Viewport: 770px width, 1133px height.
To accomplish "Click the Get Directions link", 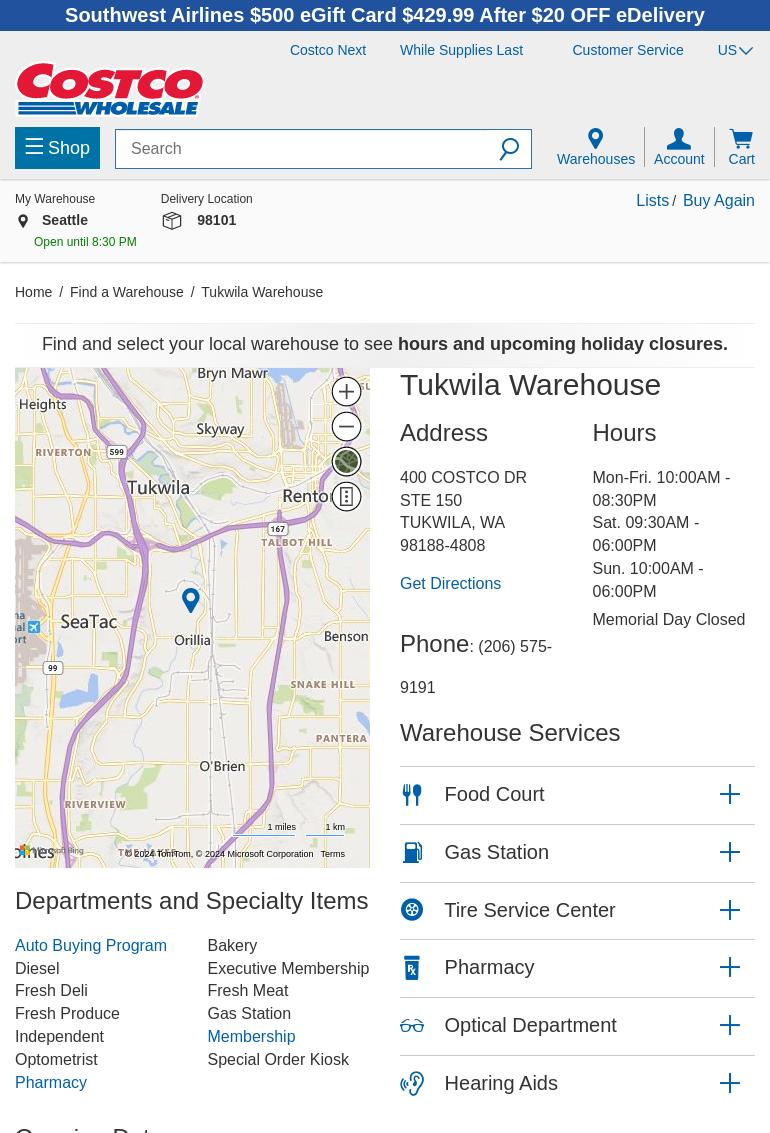I will (x=450, y=583).
